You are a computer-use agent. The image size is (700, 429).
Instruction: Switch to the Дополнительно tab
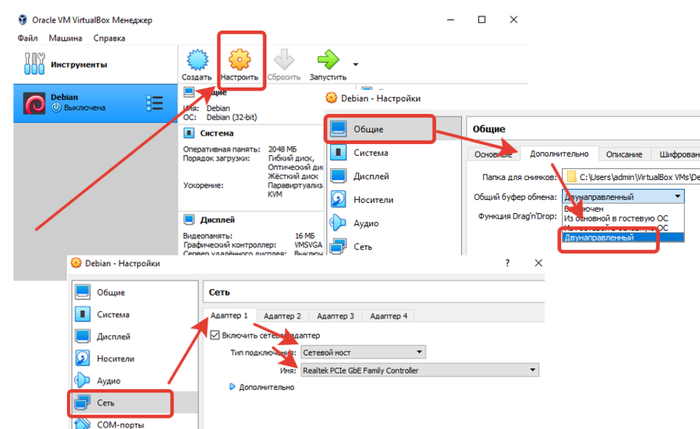559,154
